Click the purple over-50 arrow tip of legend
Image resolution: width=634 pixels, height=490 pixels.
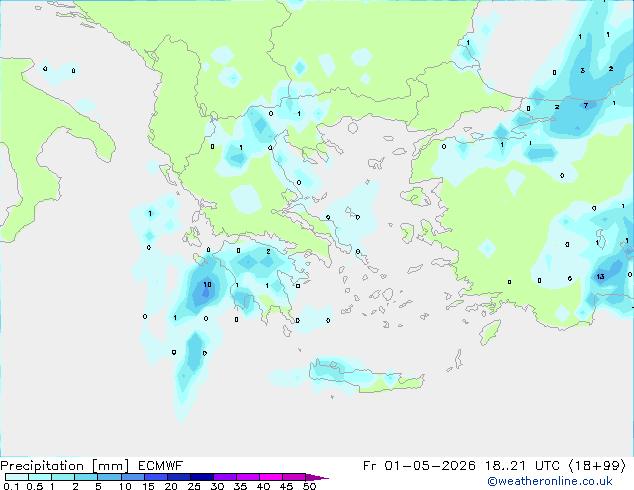pyautogui.click(x=317, y=477)
